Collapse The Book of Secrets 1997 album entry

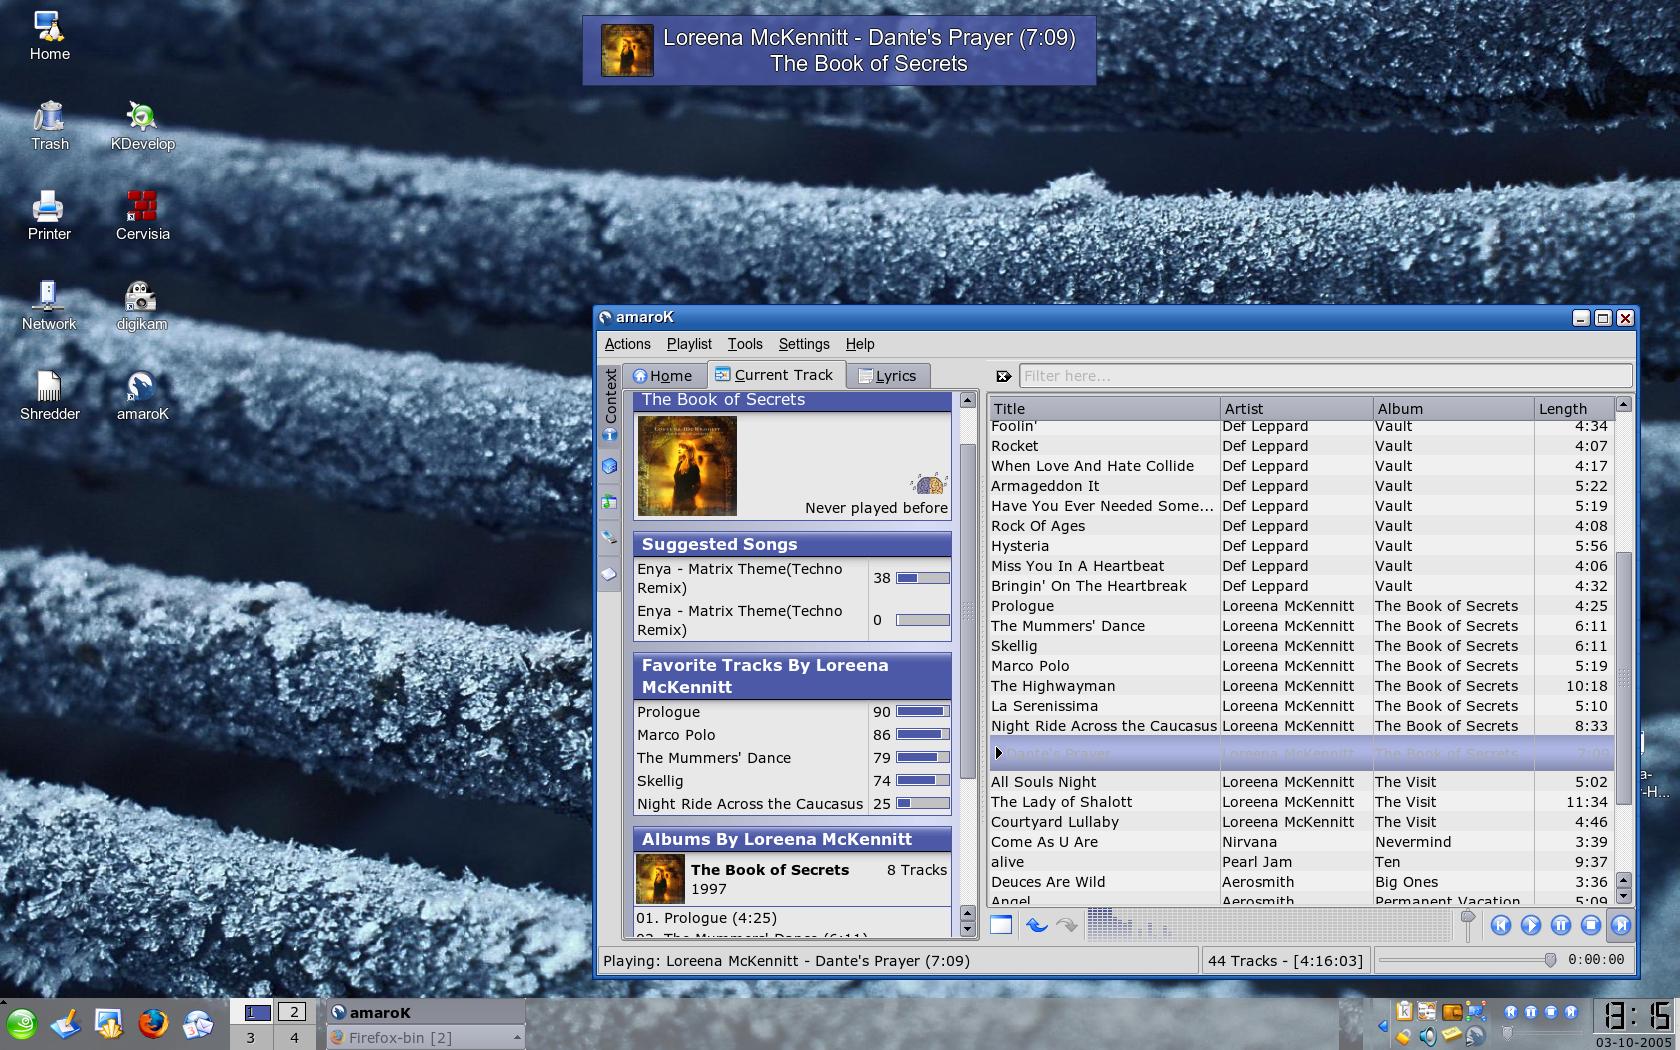click(x=792, y=879)
